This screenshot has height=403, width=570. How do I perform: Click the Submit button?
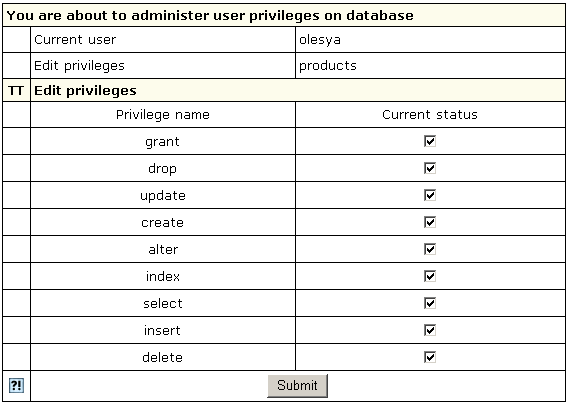point(297,386)
